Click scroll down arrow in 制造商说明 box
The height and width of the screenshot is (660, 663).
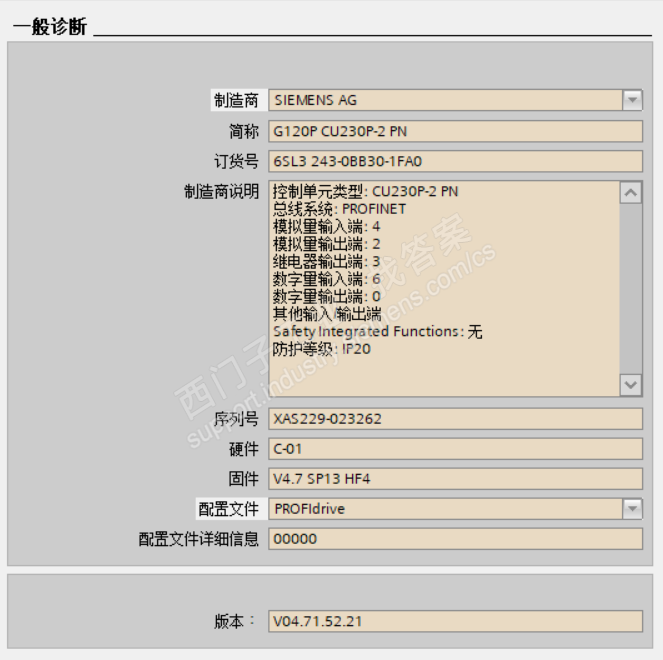pyautogui.click(x=631, y=385)
